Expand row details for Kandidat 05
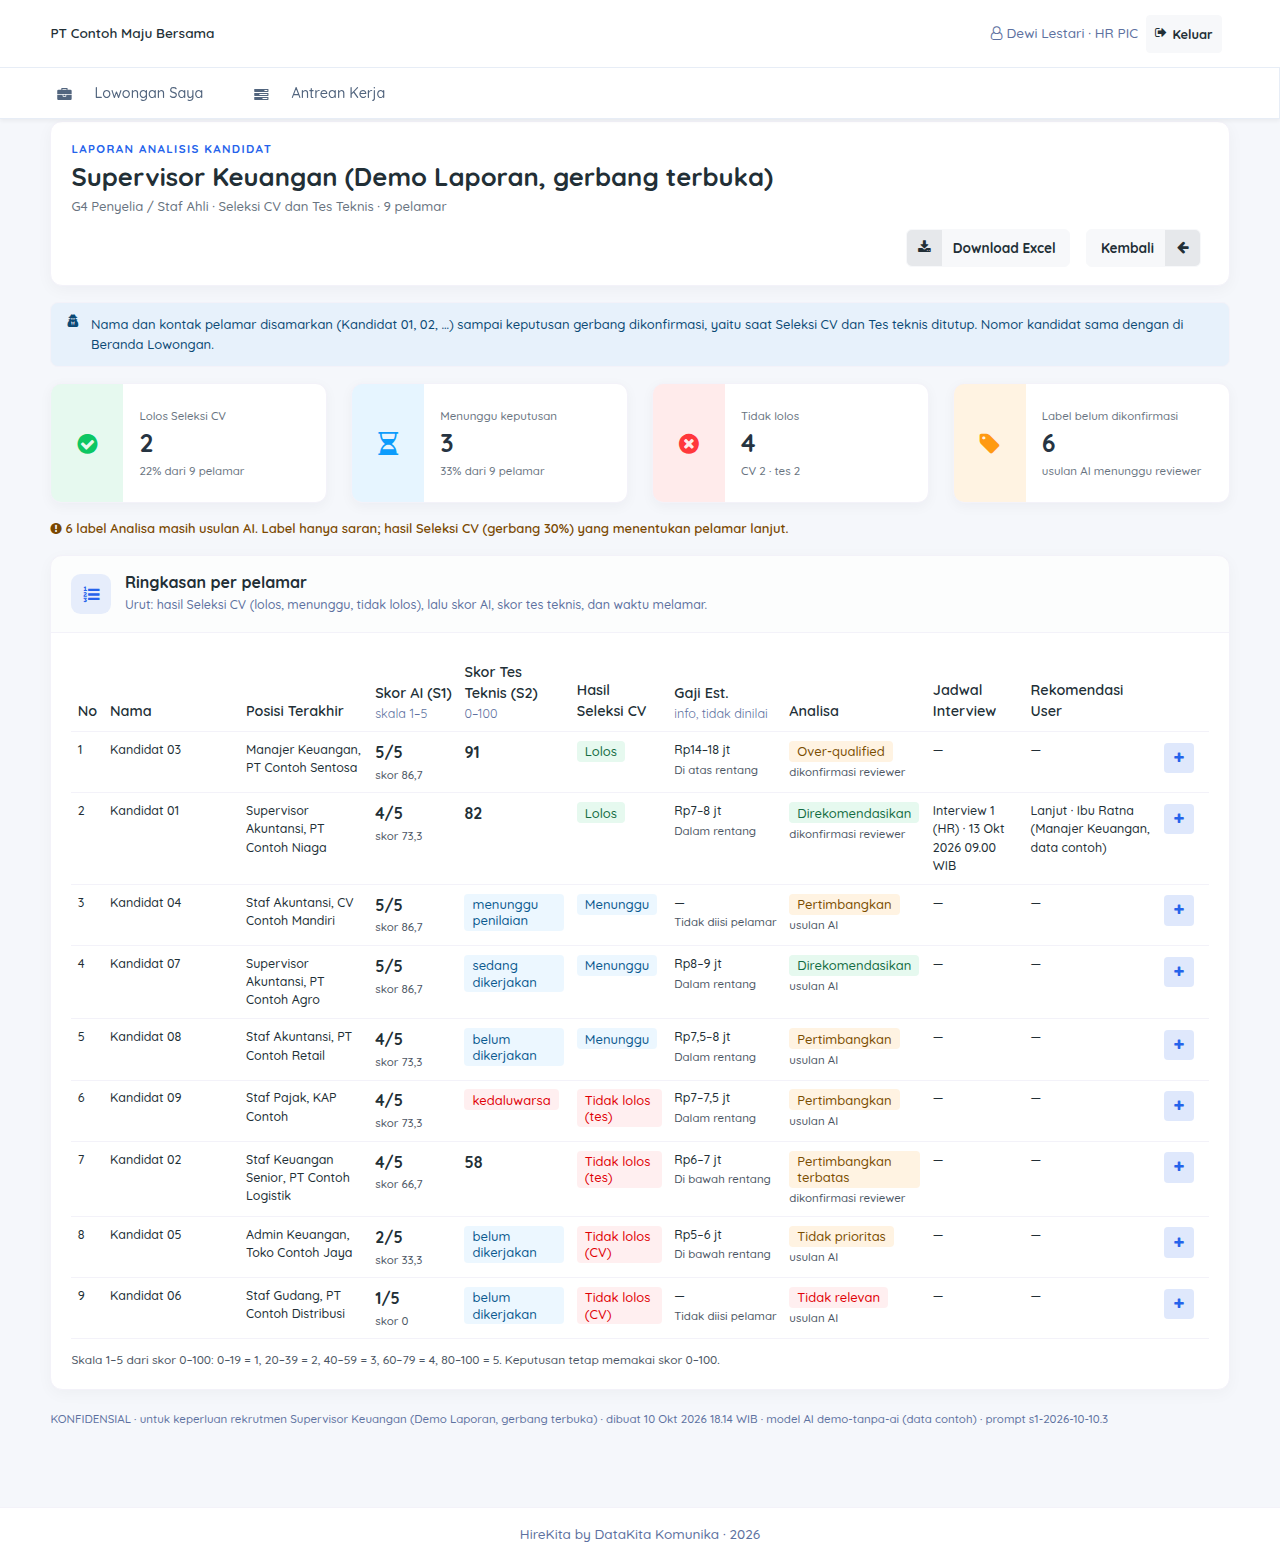The height and width of the screenshot is (1560, 1280). (1179, 1243)
